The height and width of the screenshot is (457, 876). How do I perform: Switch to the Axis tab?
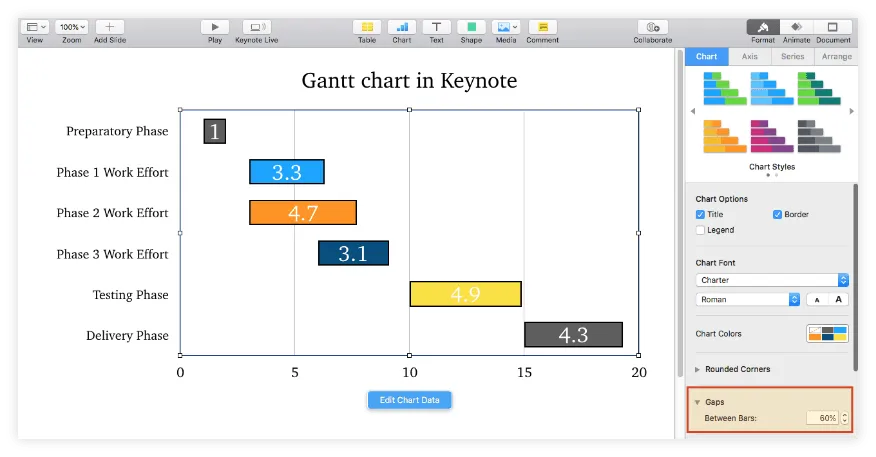(x=749, y=57)
